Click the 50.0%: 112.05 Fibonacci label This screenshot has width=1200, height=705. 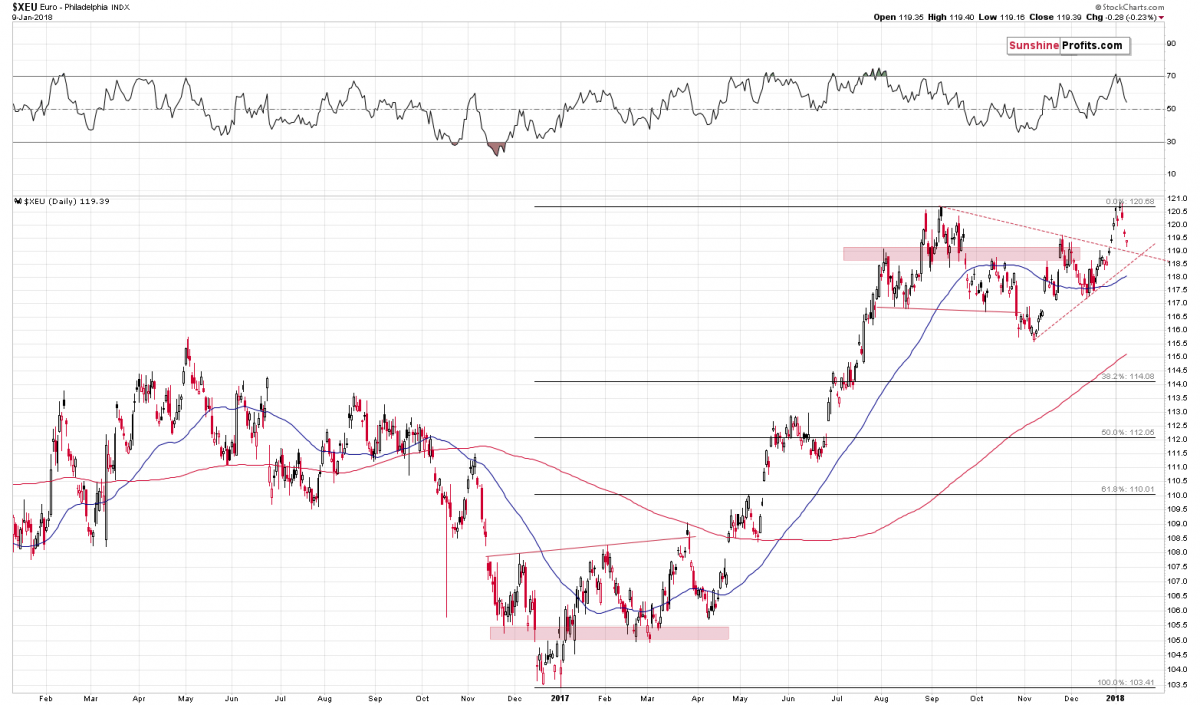click(1127, 433)
